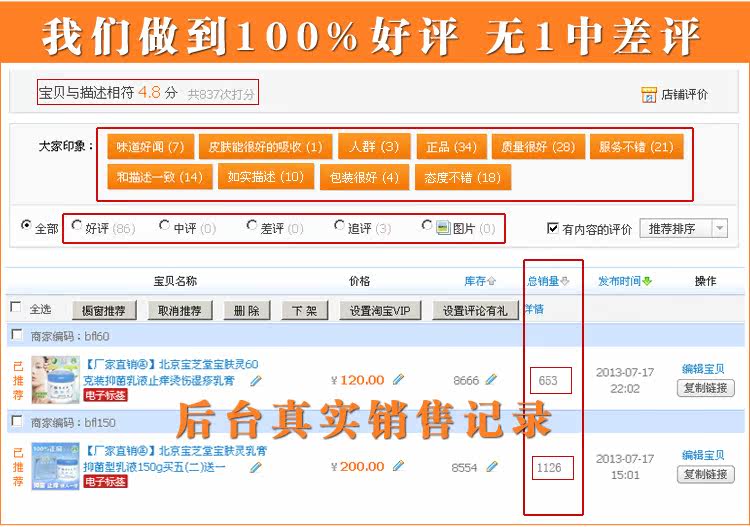Edit price pencil next to ¥200.00

click(398, 466)
